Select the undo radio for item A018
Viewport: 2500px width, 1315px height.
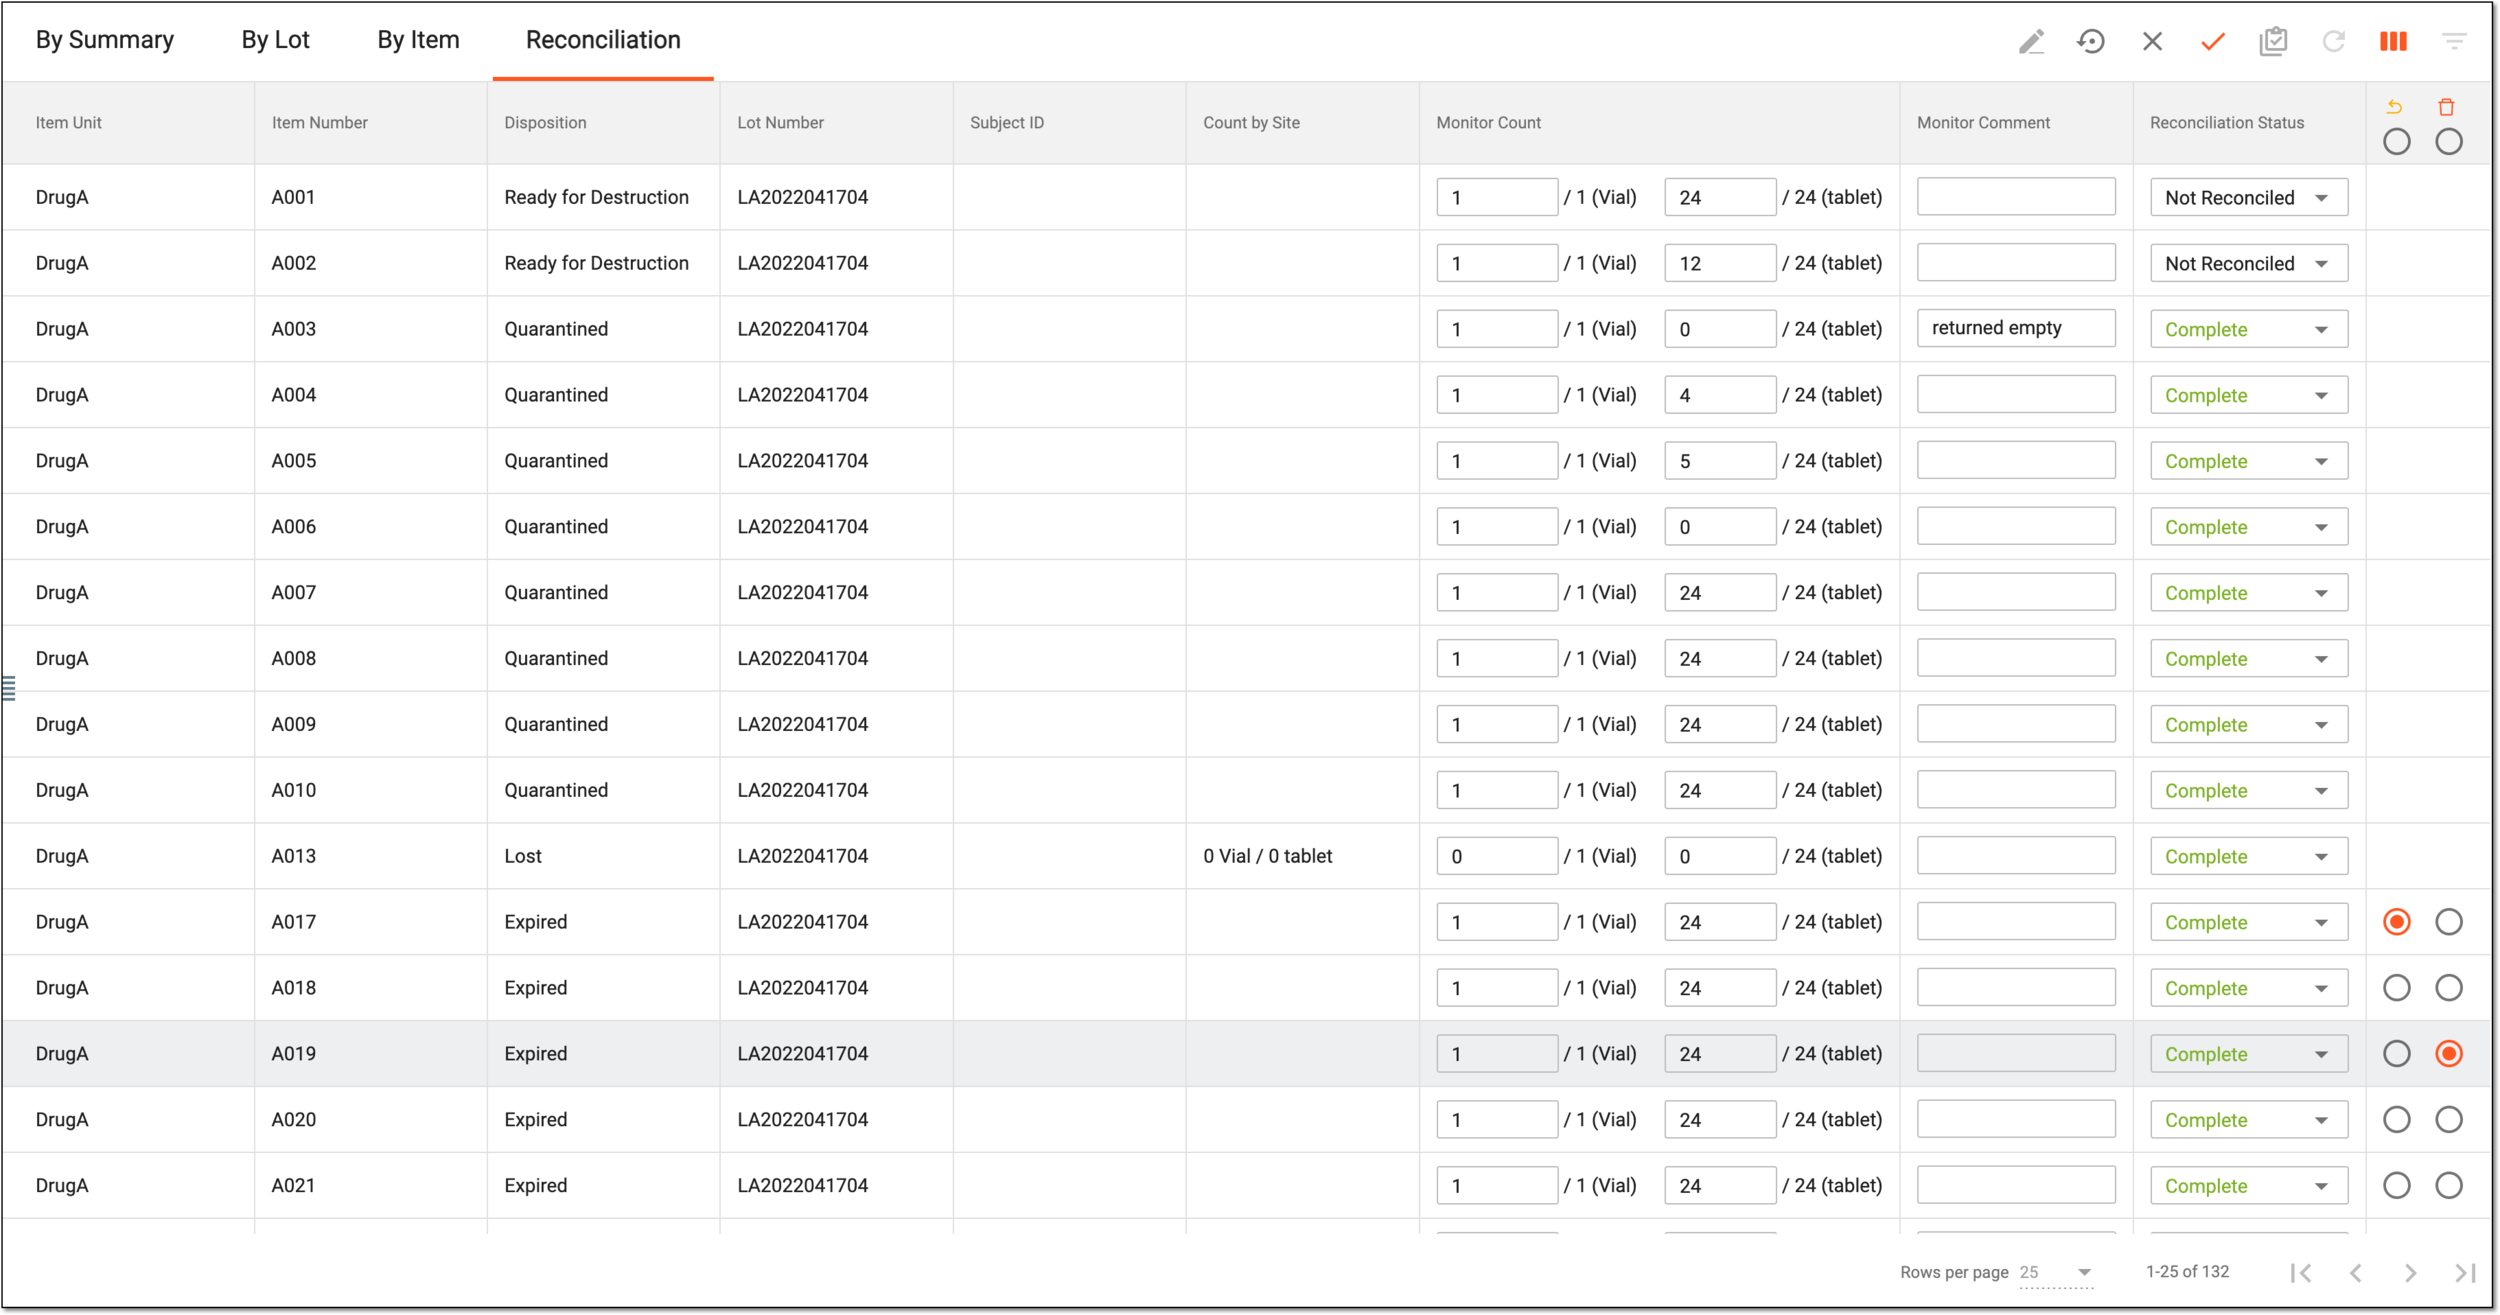[x=2397, y=988]
